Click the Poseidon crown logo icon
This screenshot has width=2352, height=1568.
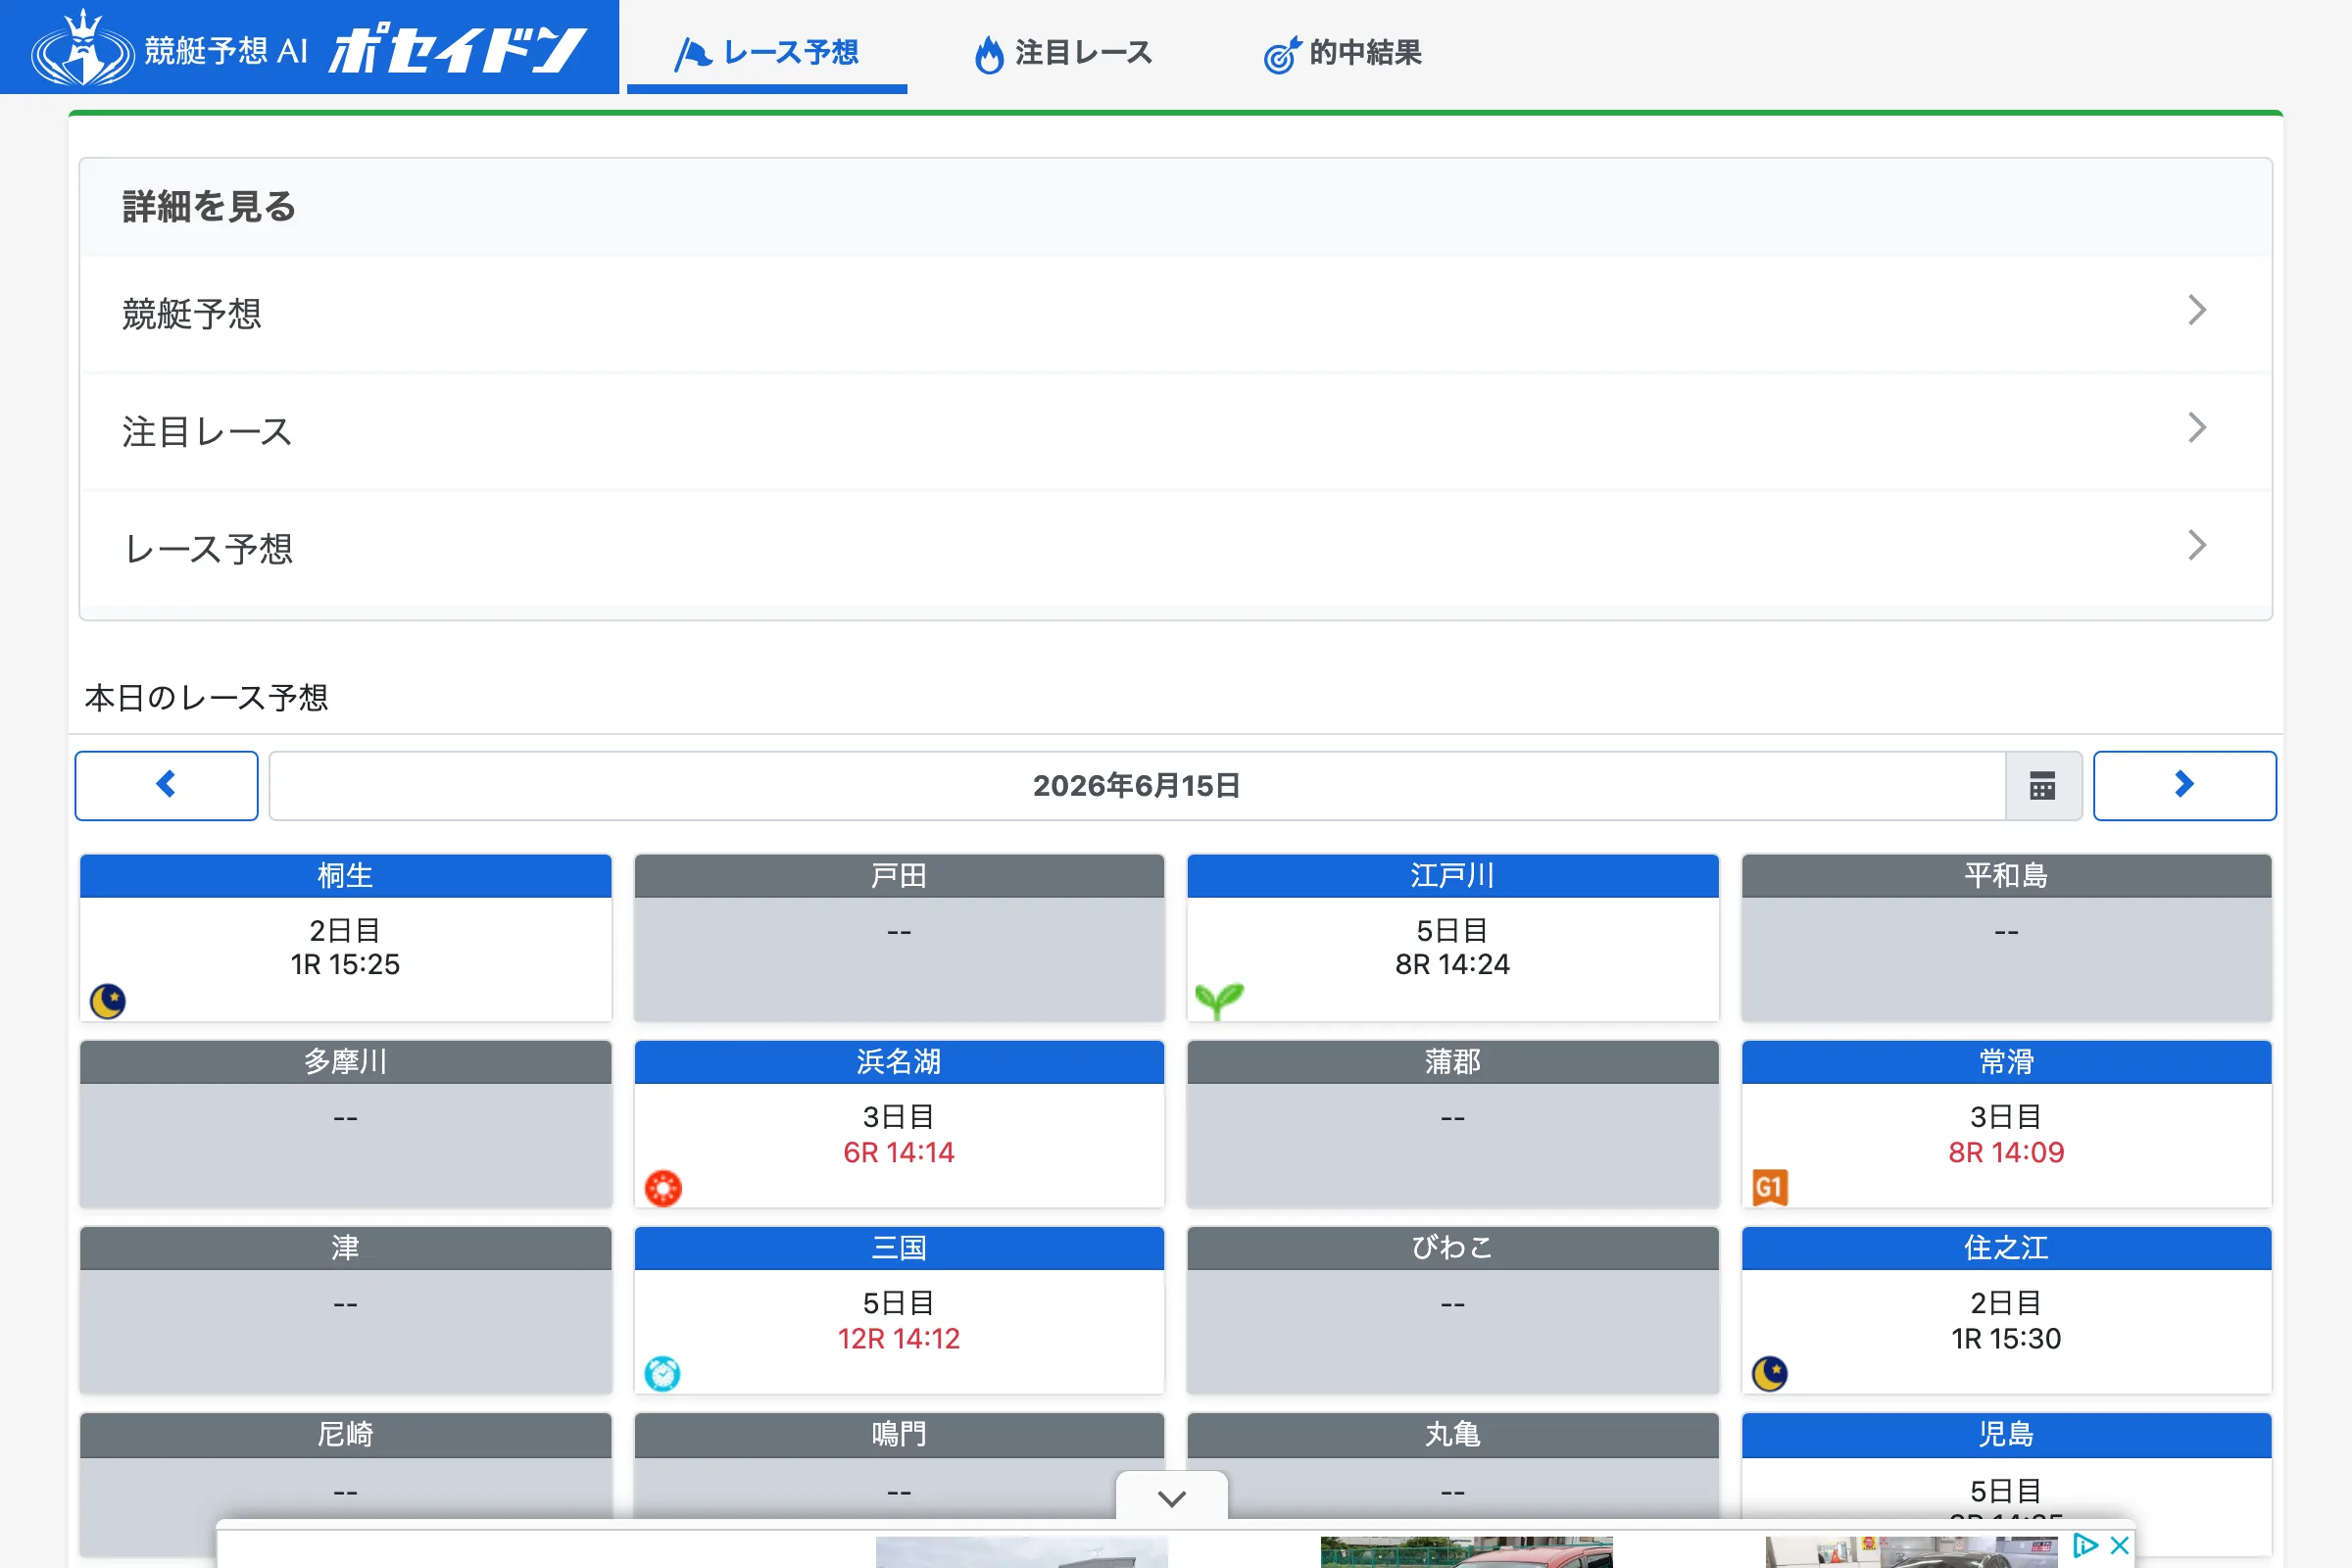(83, 47)
